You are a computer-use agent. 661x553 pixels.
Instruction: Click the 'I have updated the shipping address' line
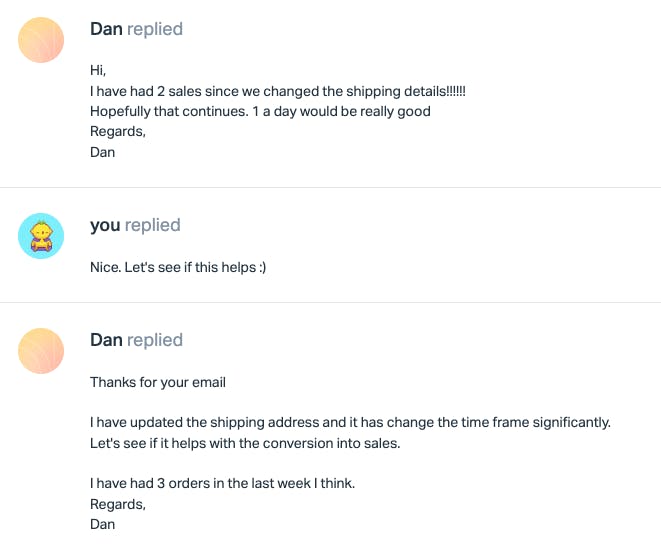350,423
